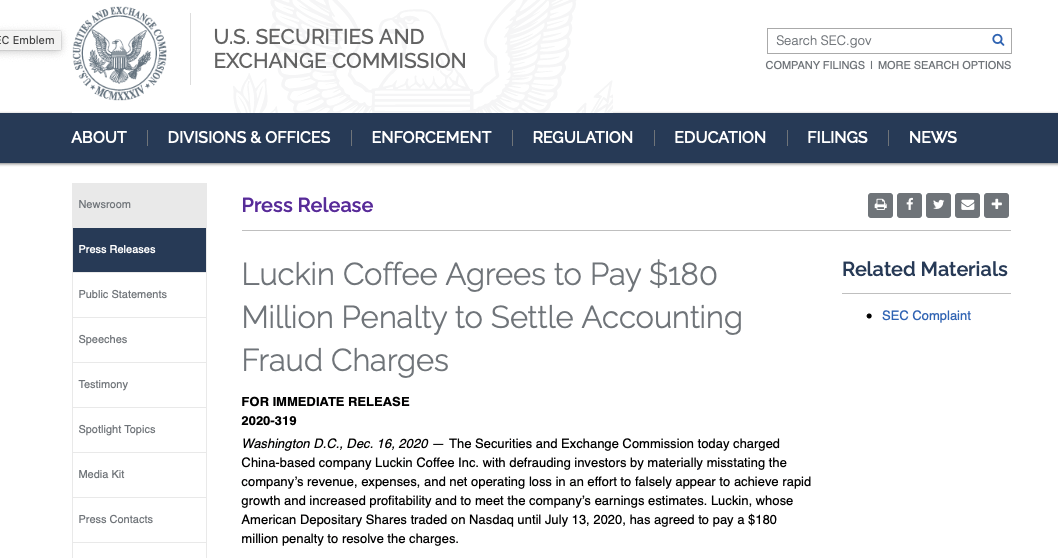This screenshot has width=1058, height=558.
Task: Expand the Regulation navigation menu
Action: tap(582, 138)
